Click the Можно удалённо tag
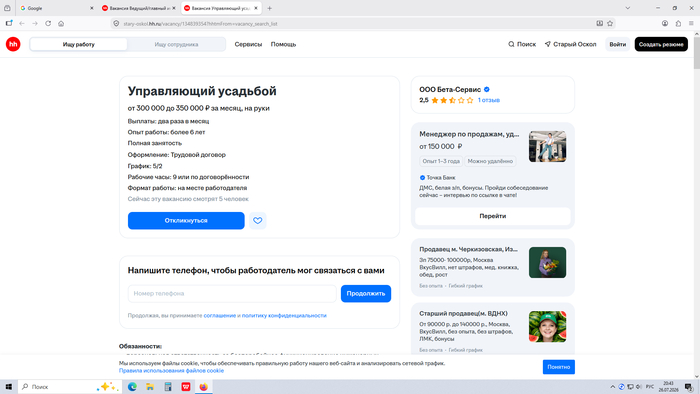The height and width of the screenshot is (394, 700). click(x=490, y=161)
